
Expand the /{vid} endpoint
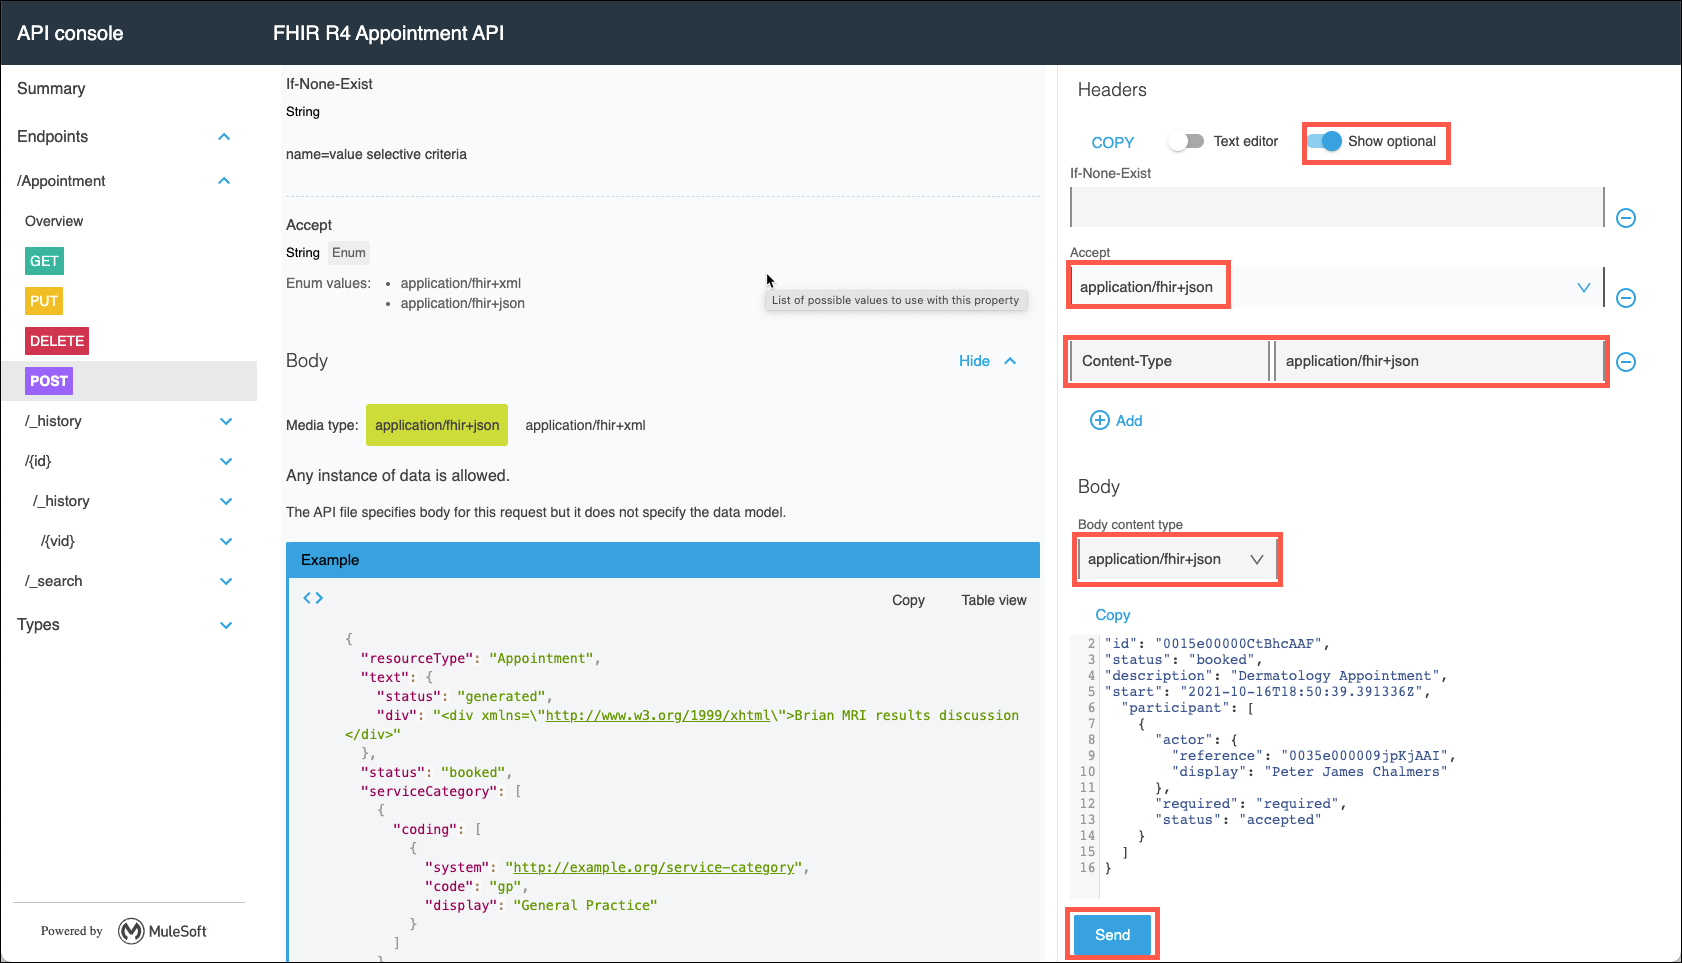click(226, 541)
